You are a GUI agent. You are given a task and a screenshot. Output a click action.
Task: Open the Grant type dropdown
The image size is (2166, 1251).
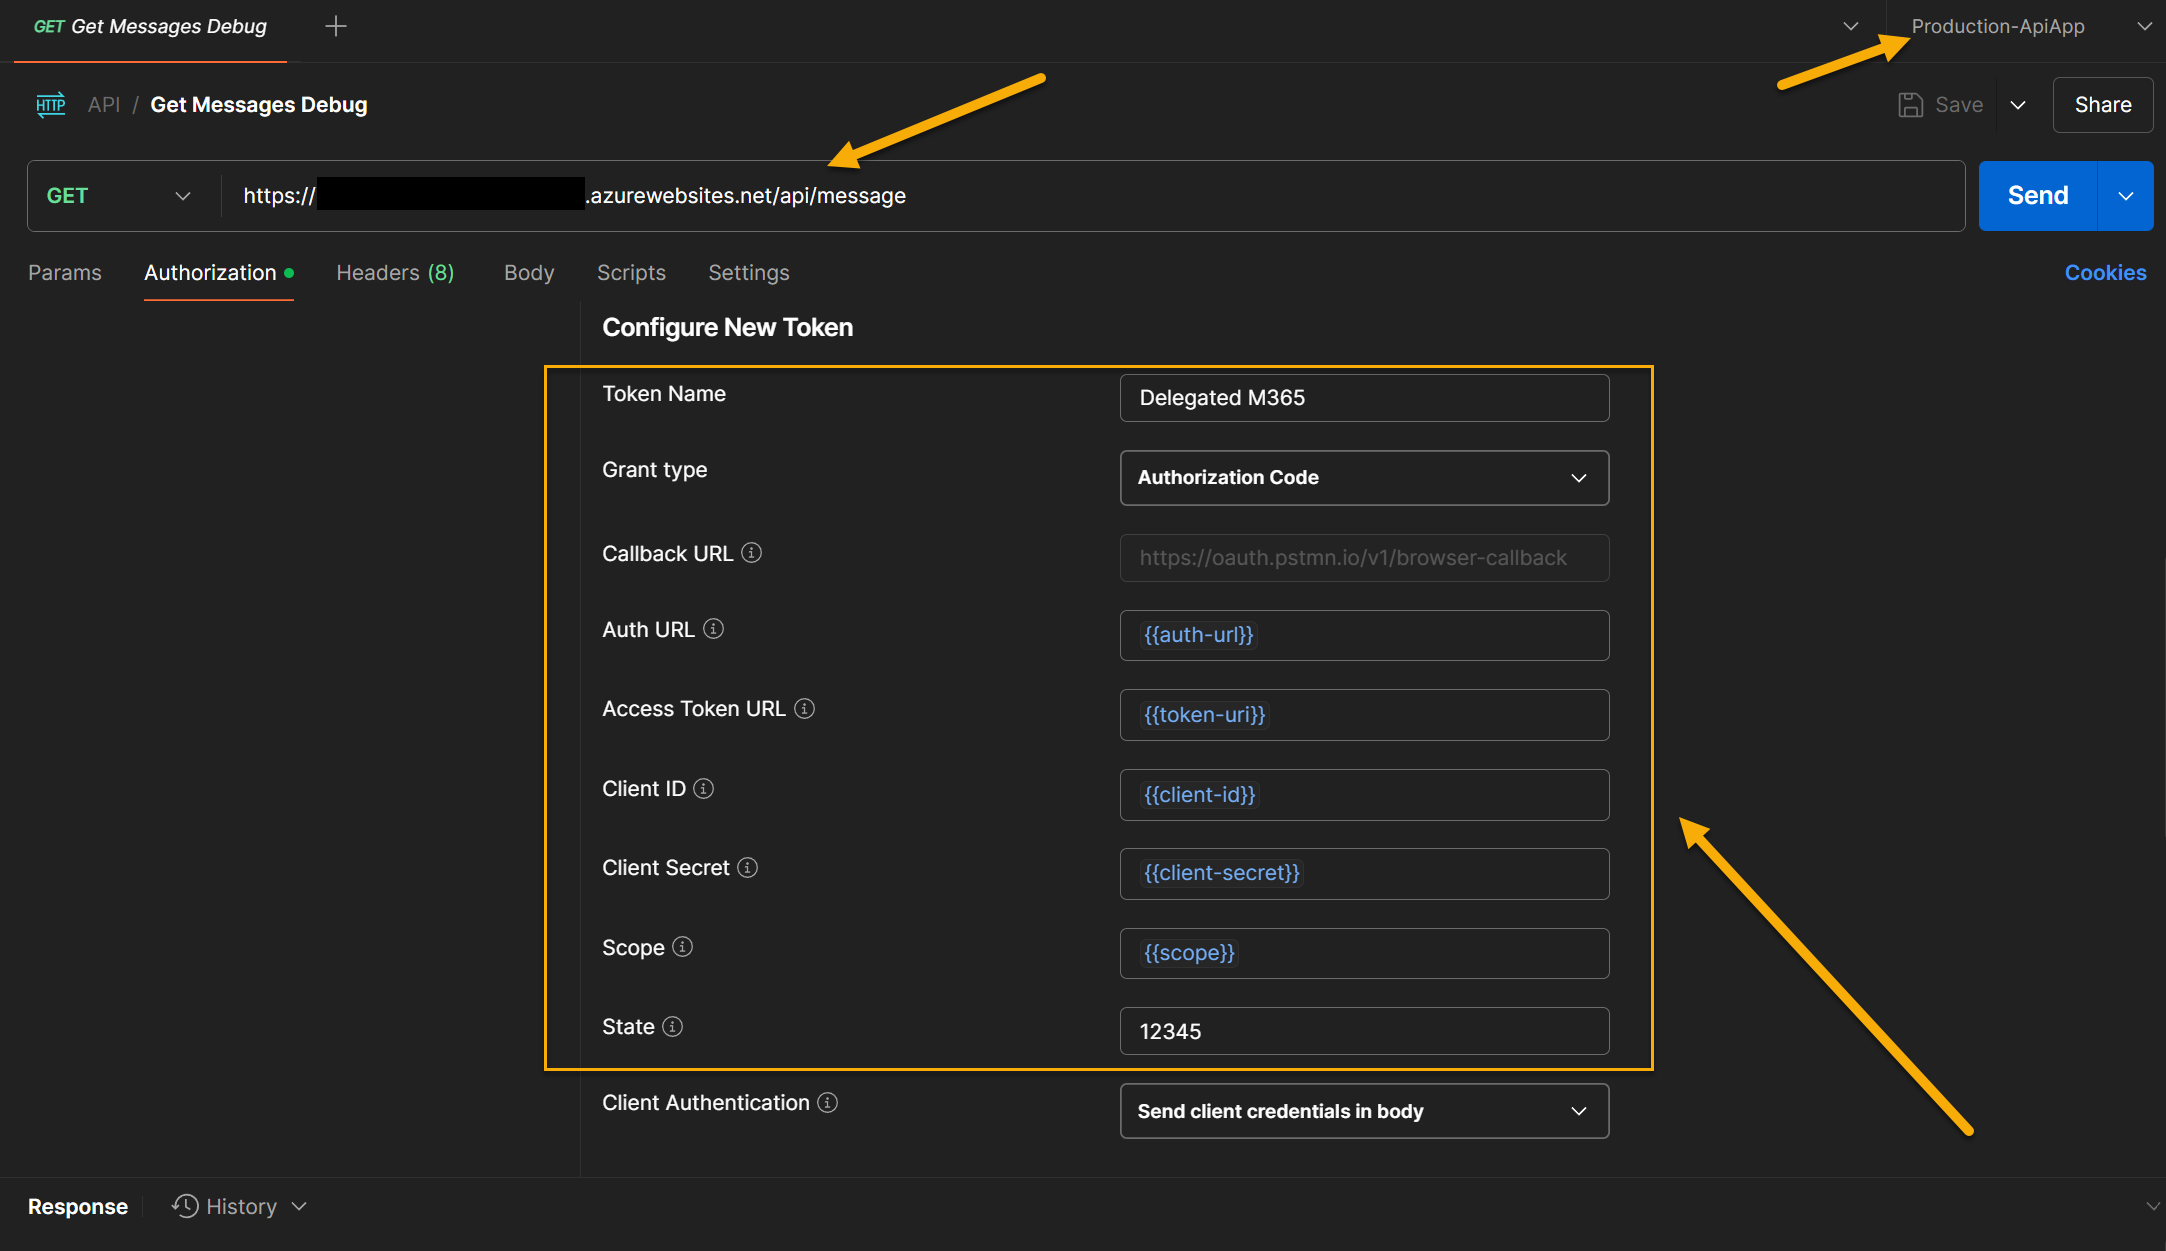point(1578,477)
